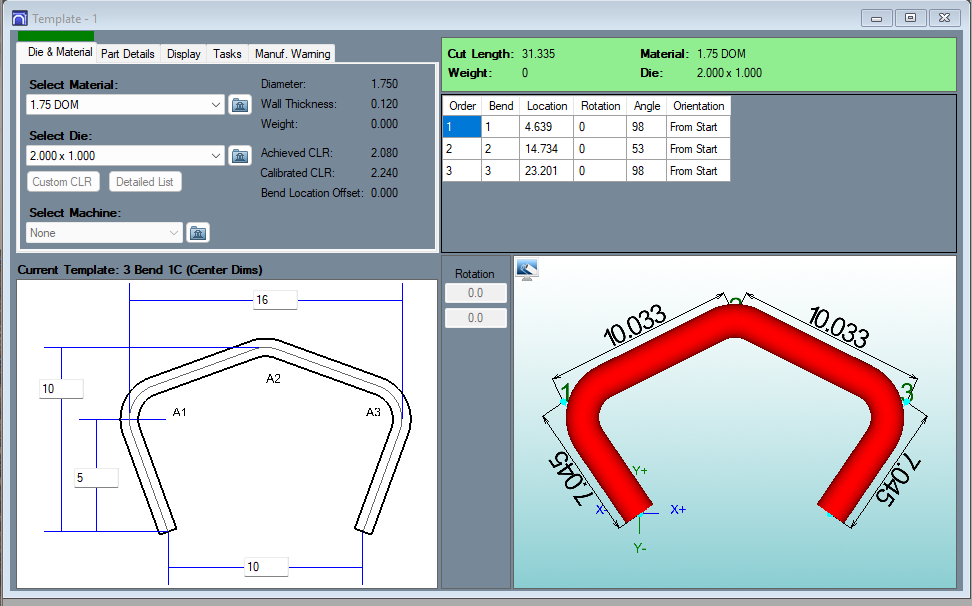Click Order cell 3 in bend table
Screen dimensions: 972x606
[x=462, y=170]
